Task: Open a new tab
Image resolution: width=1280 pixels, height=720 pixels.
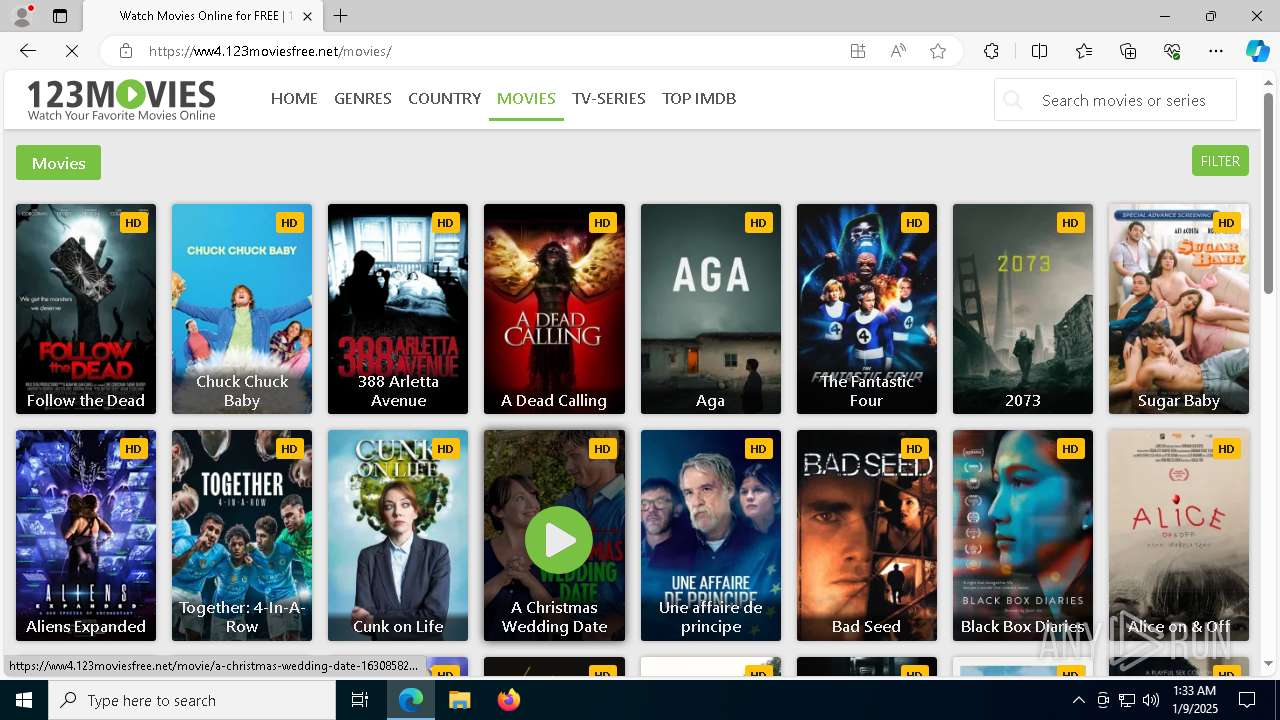Action: [x=341, y=16]
